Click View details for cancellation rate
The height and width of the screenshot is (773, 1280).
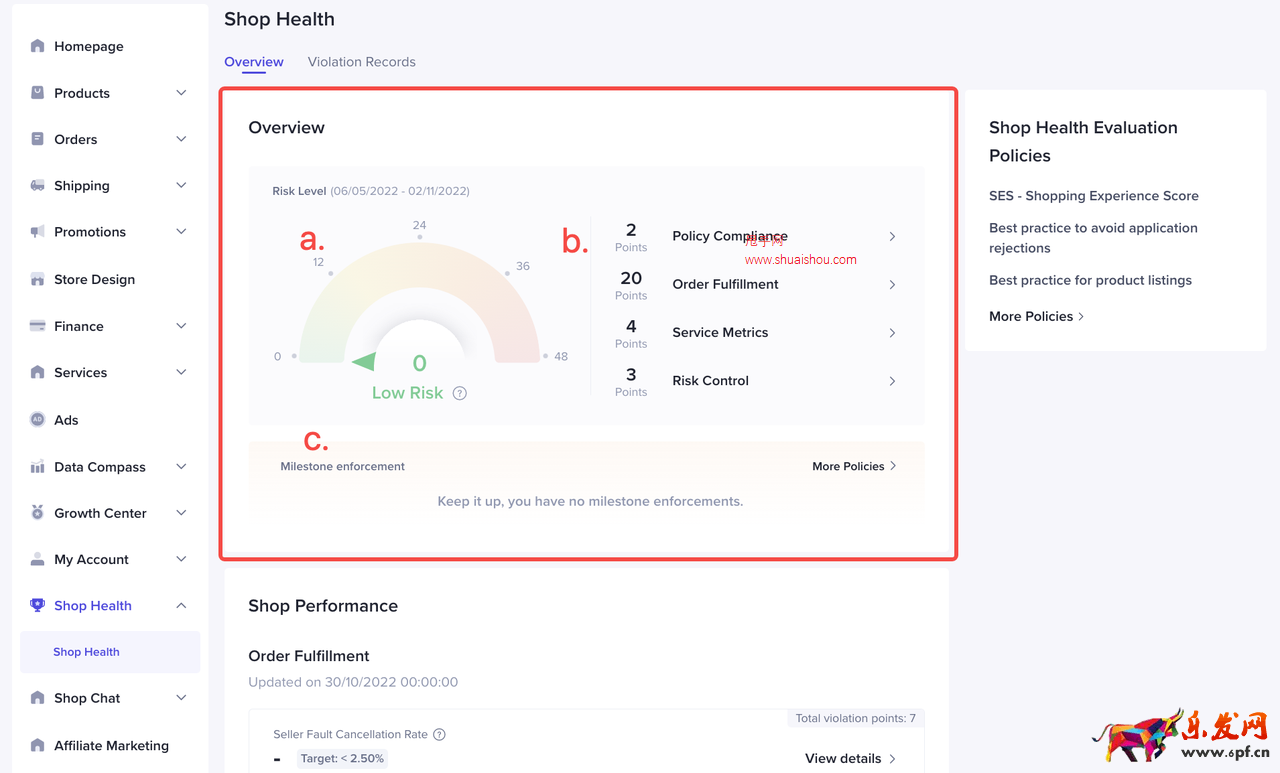(850, 758)
